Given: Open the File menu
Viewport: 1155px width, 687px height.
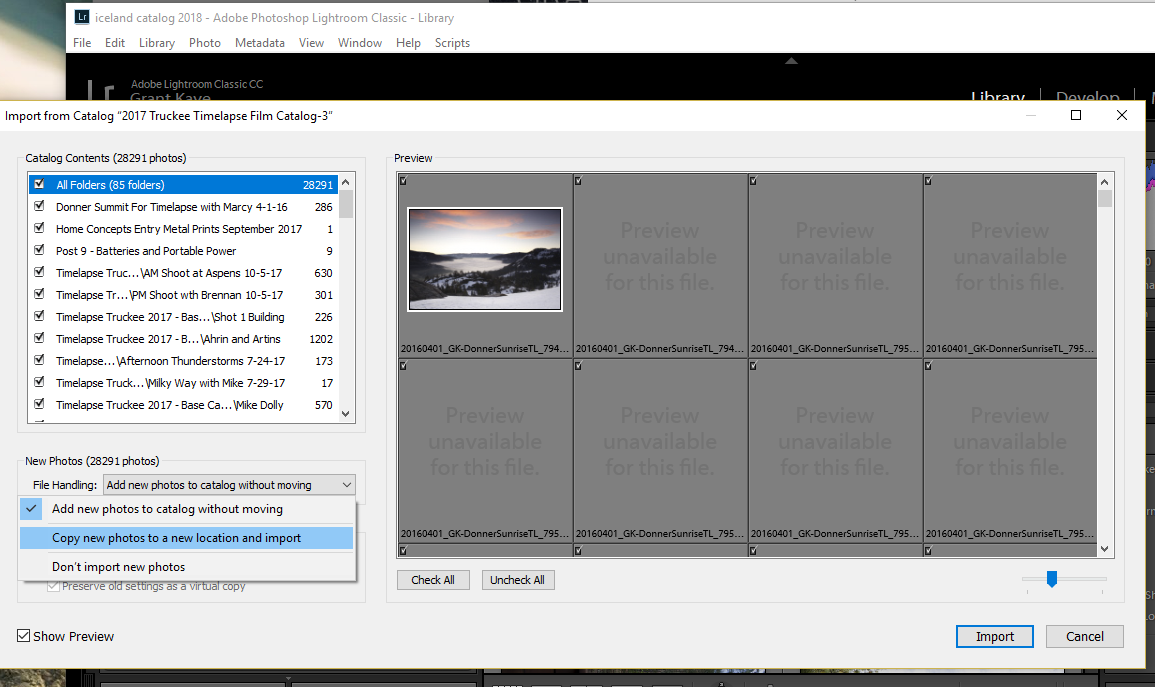Looking at the screenshot, I should point(82,43).
